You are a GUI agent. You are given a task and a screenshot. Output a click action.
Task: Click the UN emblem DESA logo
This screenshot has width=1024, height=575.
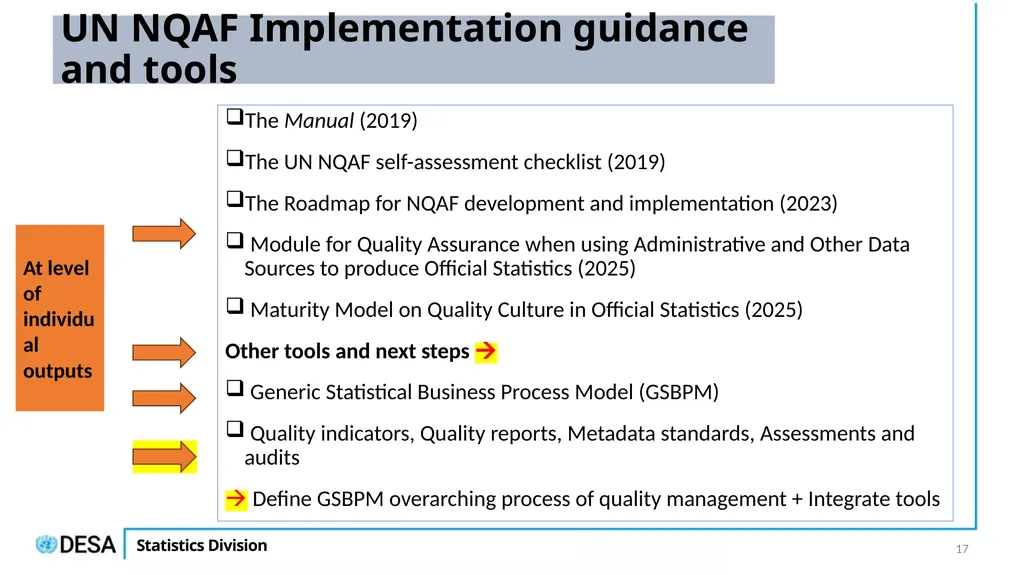(x=75, y=544)
